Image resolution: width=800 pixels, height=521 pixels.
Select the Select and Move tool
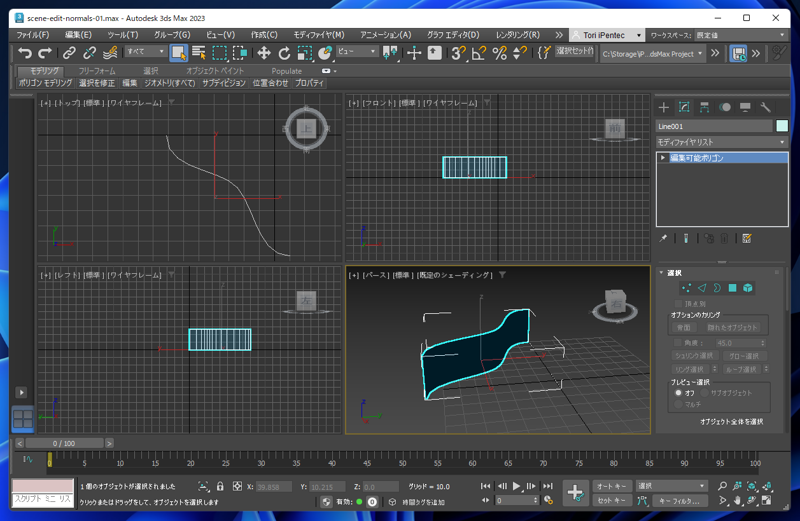point(264,53)
